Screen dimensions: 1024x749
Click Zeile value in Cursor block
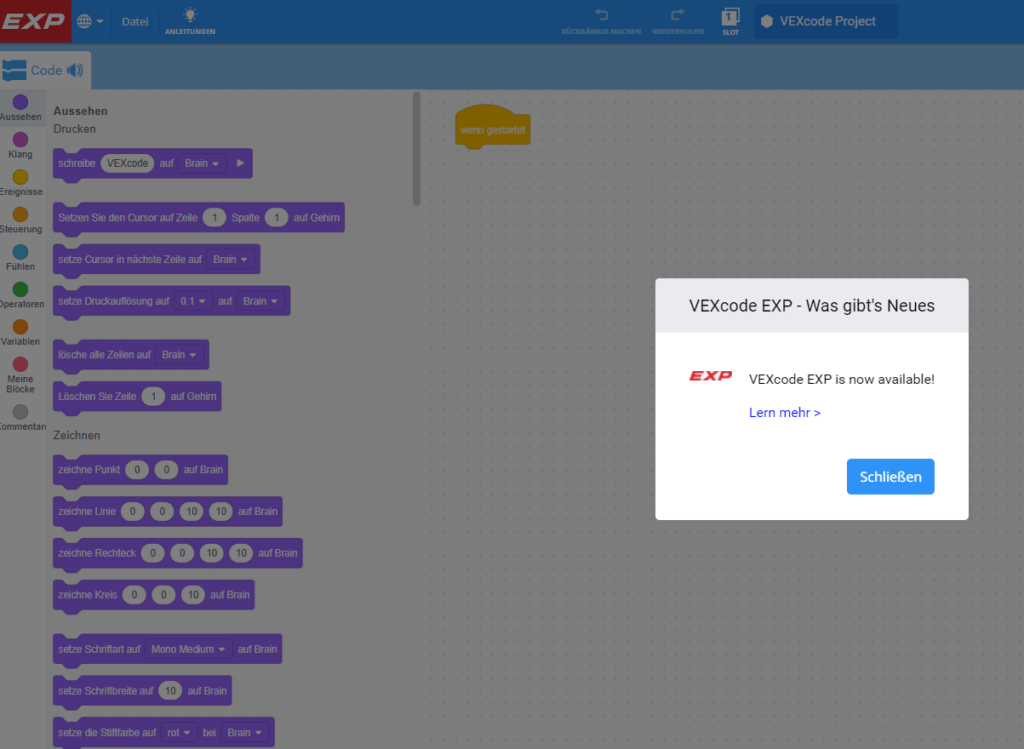pyautogui.click(x=214, y=217)
